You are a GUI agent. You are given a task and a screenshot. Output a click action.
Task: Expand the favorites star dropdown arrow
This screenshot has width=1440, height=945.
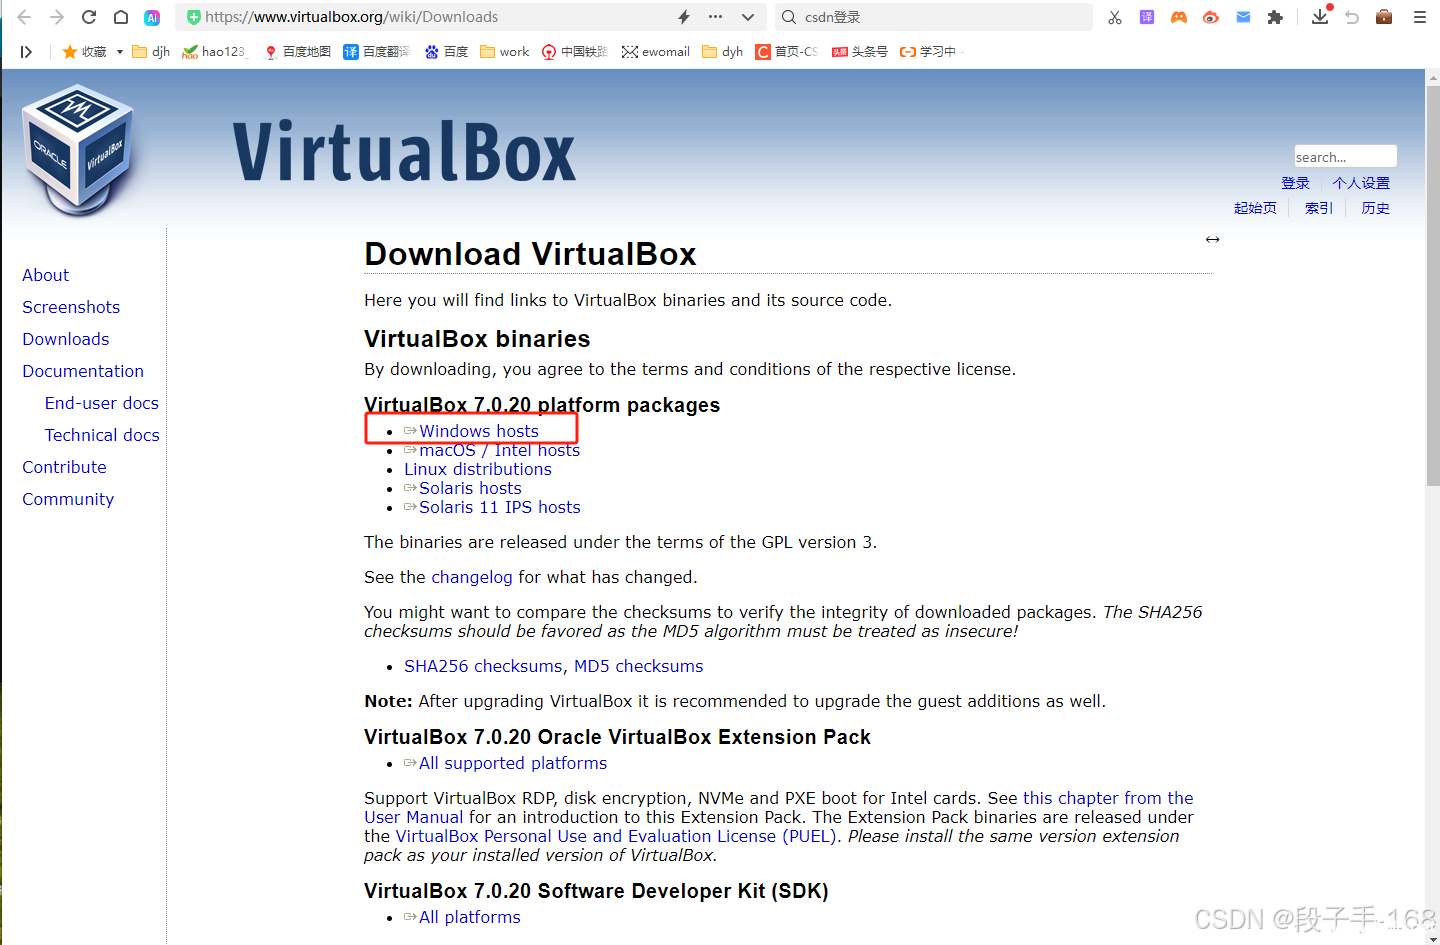[x=120, y=52]
